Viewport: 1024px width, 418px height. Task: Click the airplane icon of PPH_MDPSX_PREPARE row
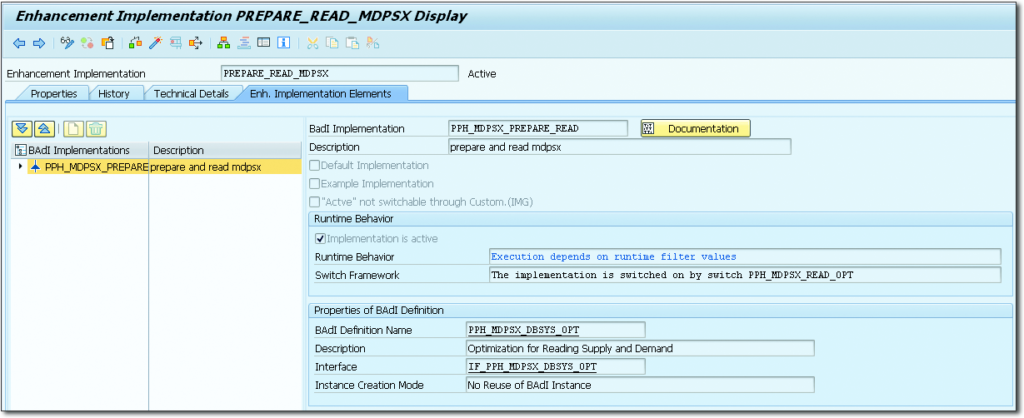click(35, 167)
